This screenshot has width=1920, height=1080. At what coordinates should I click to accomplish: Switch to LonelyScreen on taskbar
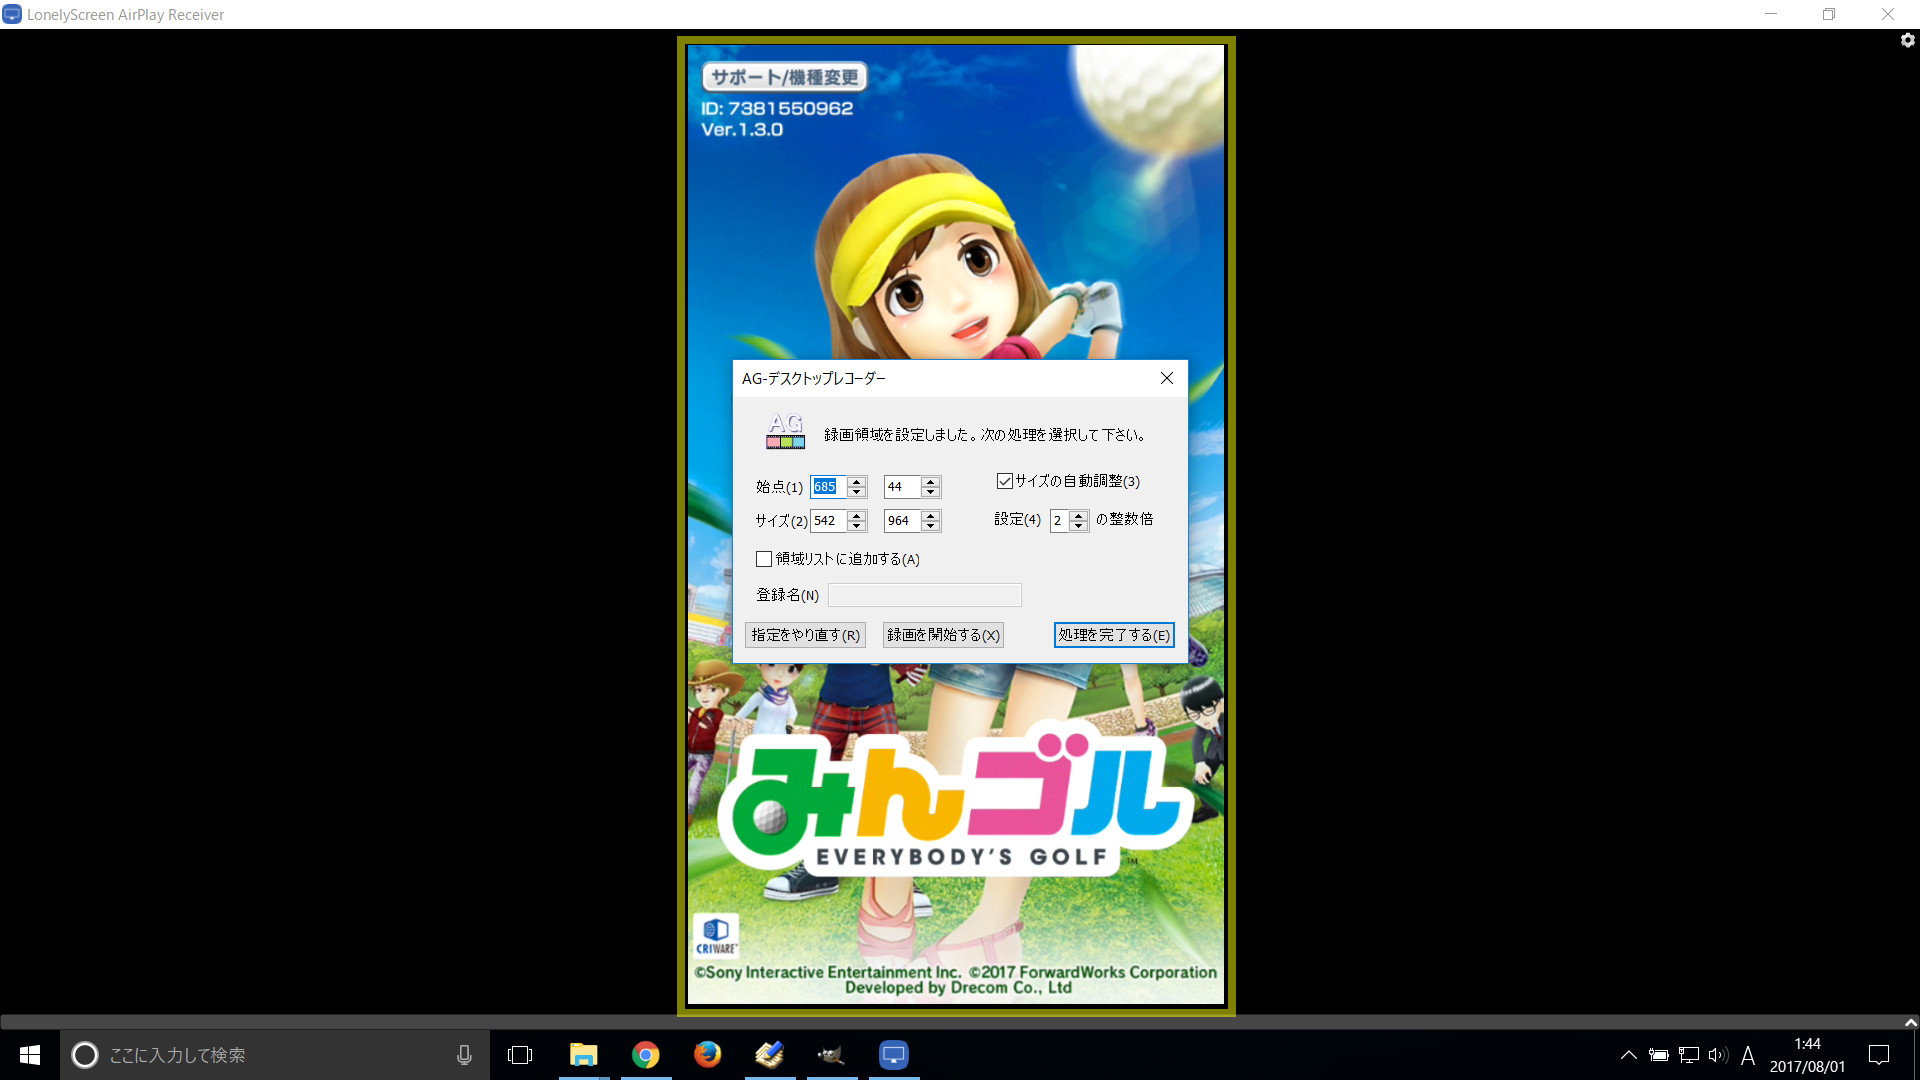894,1055
